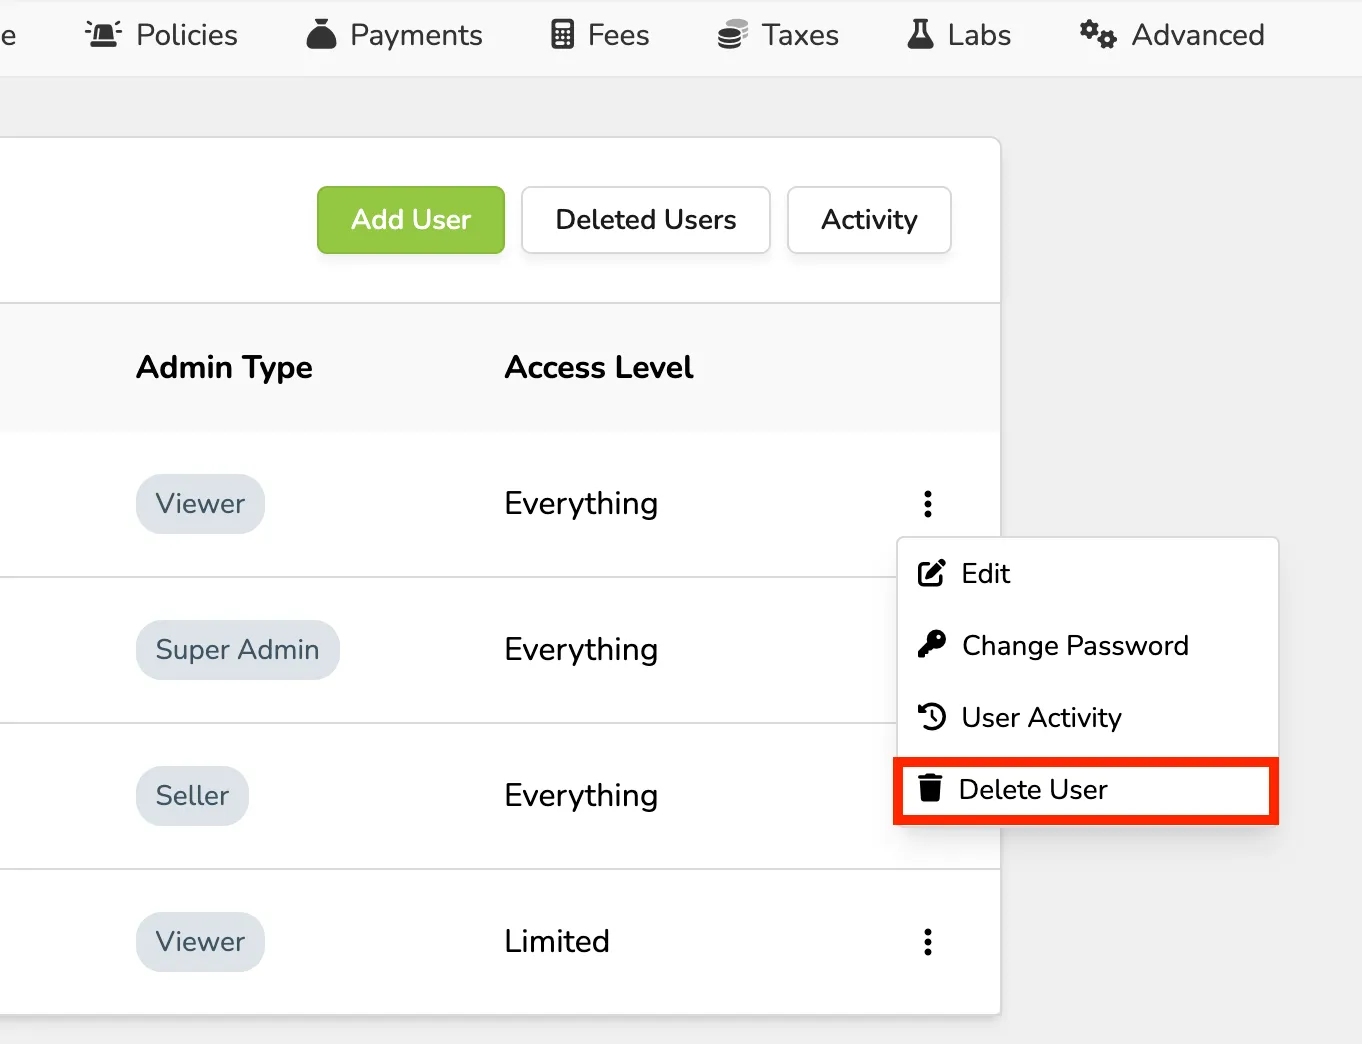Click the history clock icon
Image resolution: width=1362 pixels, height=1044 pixels.
pos(932,717)
